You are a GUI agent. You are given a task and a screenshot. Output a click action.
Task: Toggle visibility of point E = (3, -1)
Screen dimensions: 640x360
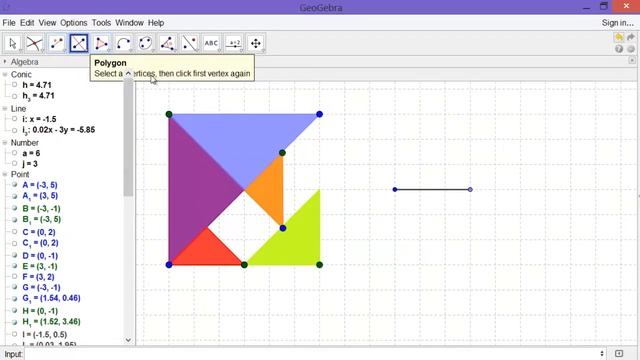[x=15, y=266]
